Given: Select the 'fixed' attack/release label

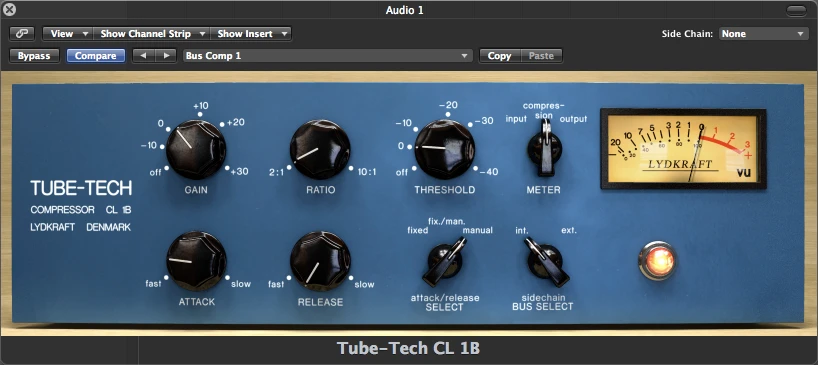Looking at the screenshot, I should [x=418, y=230].
